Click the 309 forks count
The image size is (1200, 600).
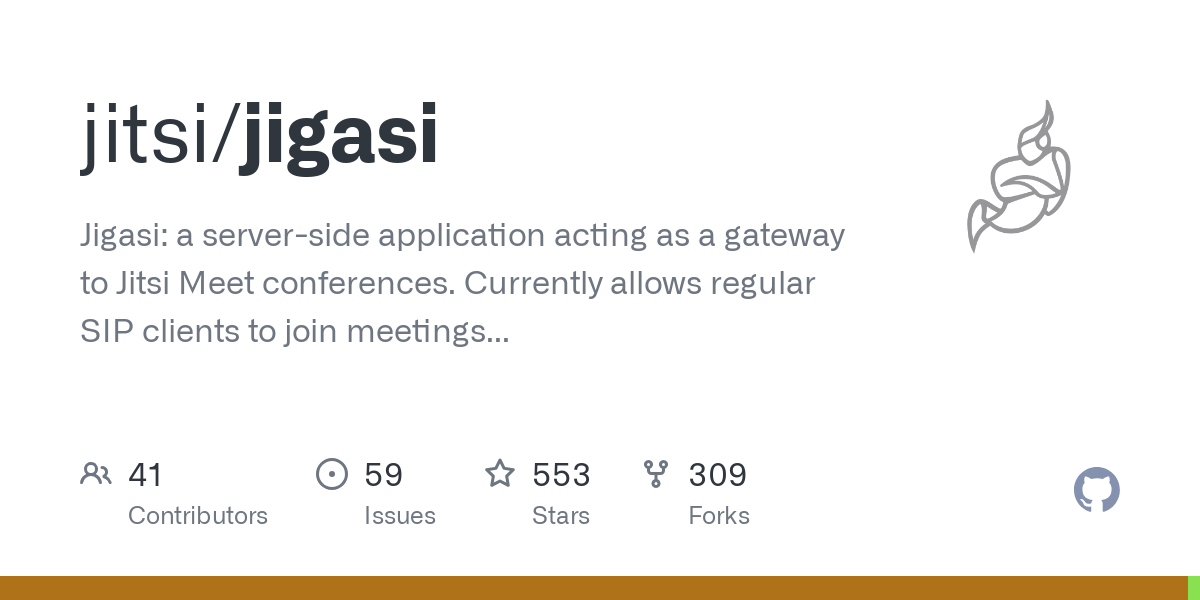(x=718, y=475)
